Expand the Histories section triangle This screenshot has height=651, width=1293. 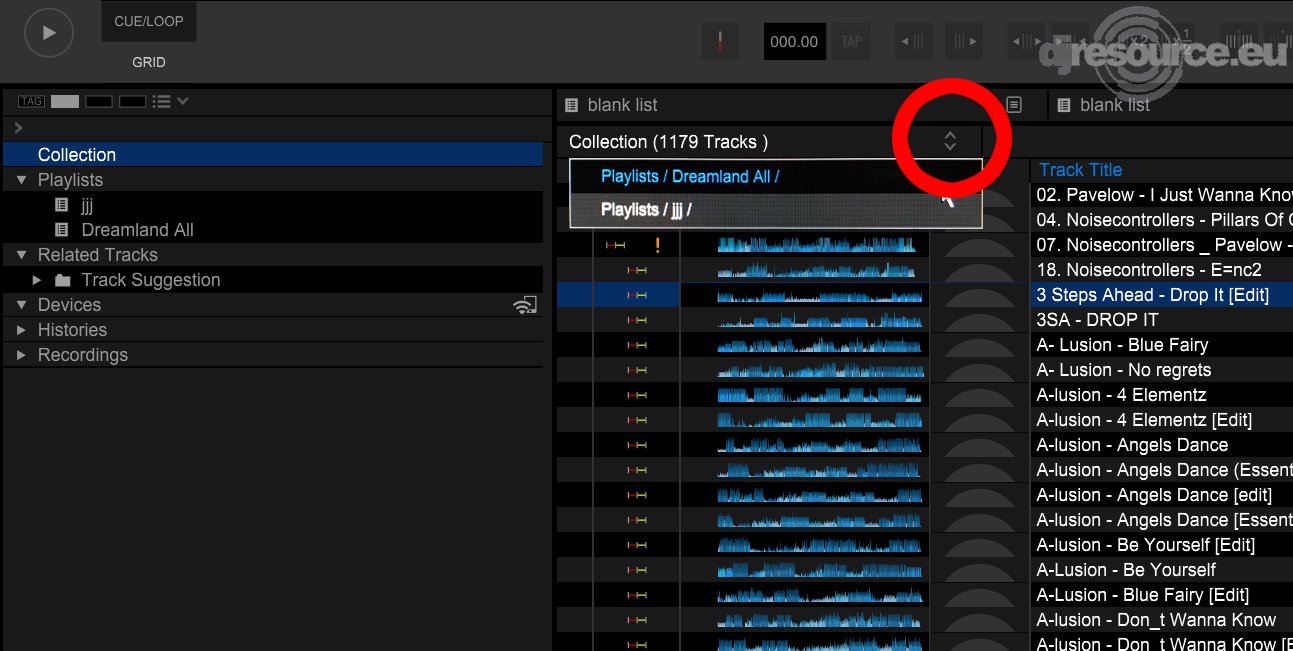coord(21,330)
